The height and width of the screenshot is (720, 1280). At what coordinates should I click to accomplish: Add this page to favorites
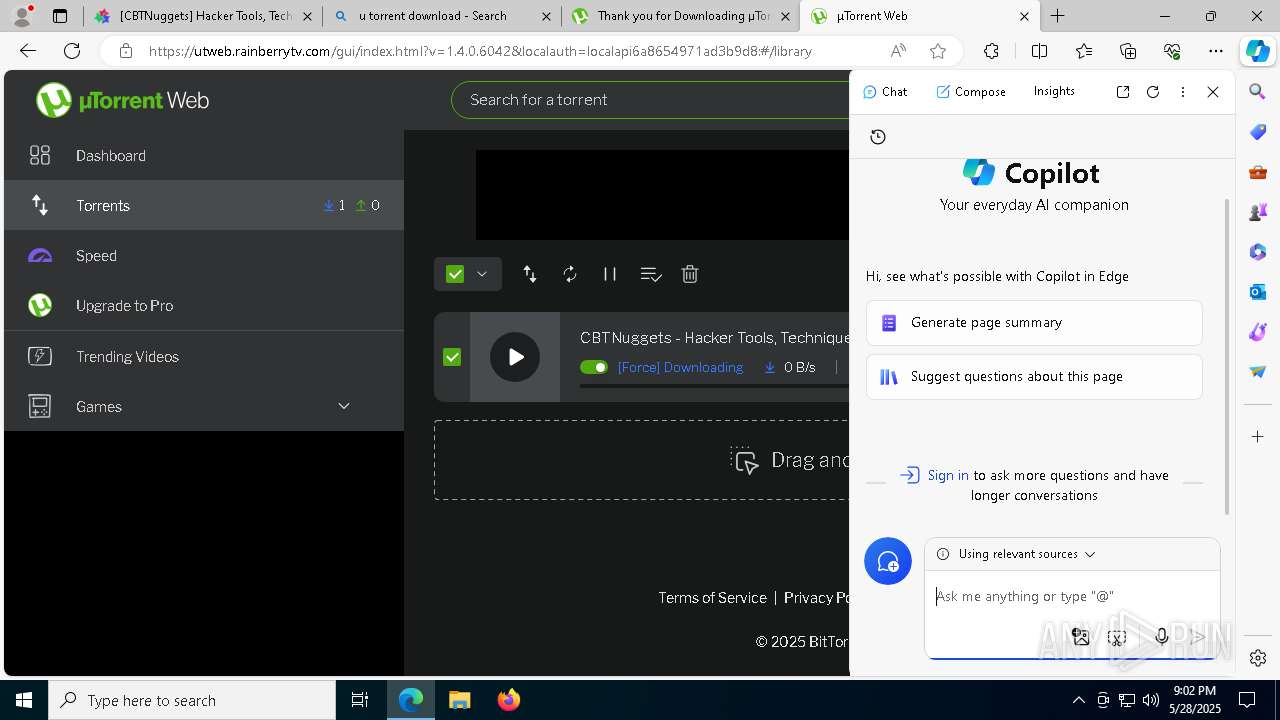938,51
